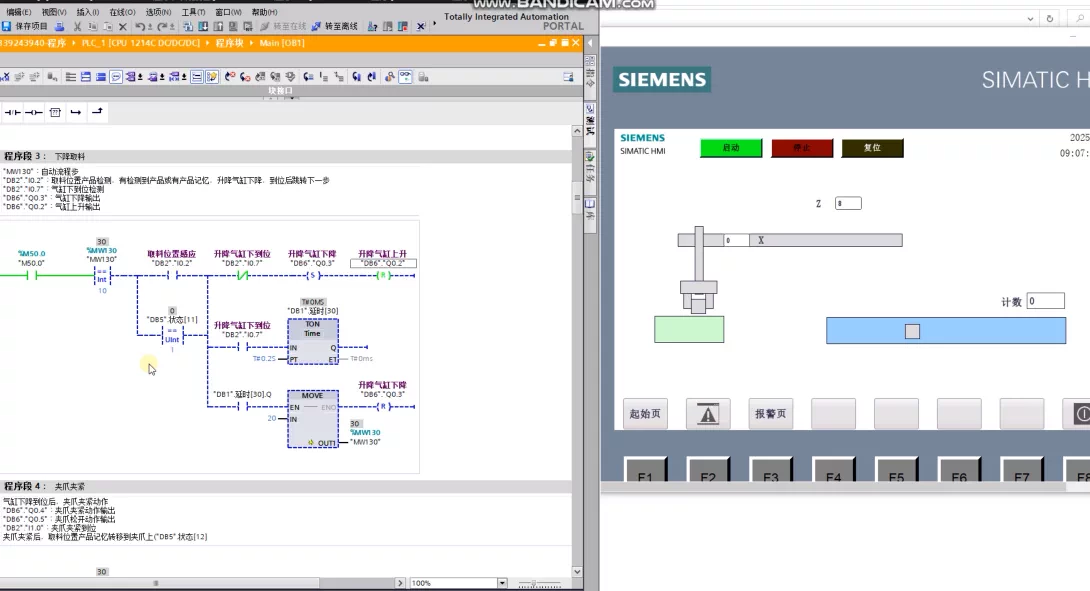
Task: Click the 转至离线 go offline button
Action: pos(334,26)
